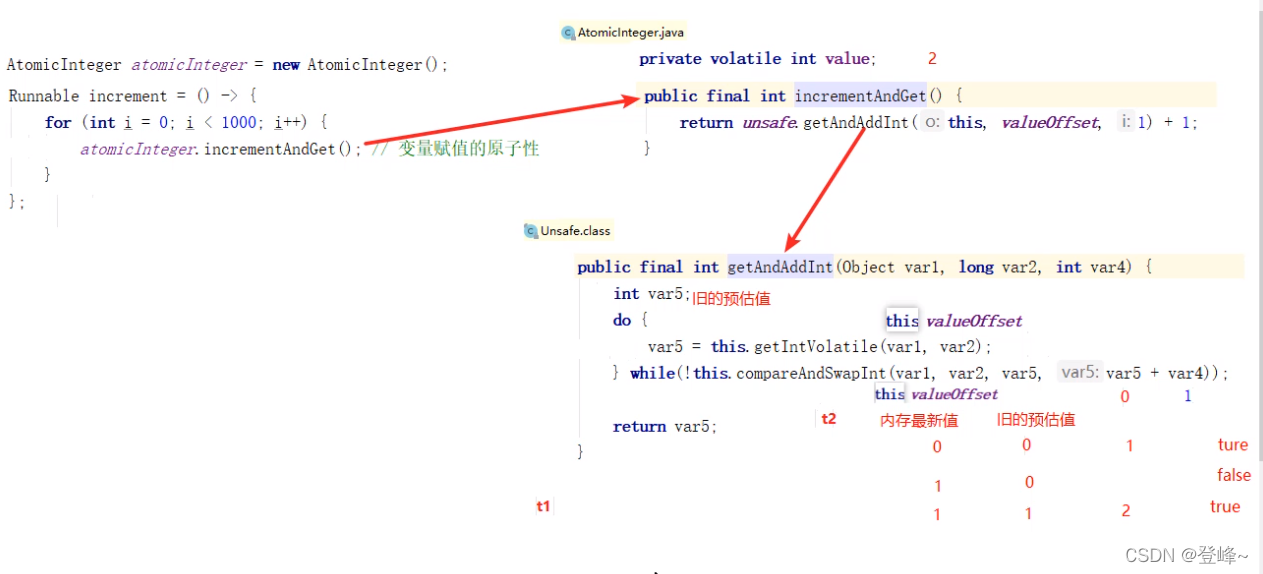
Task: Click the 'var5:' parameter hint in compareAndSwapInt
Action: 1080,372
